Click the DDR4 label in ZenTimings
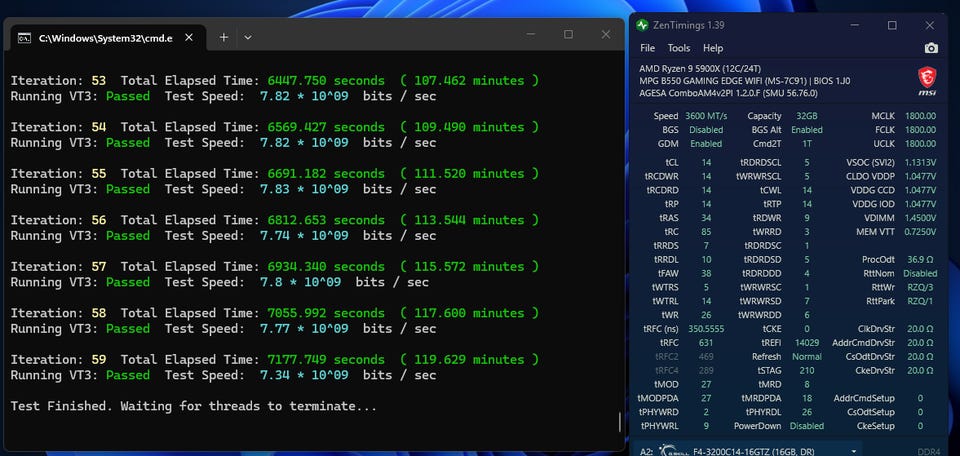This screenshot has height=456, width=960. tap(929, 452)
